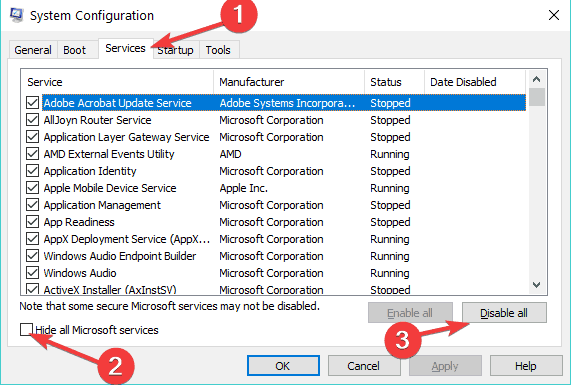
Task: Select Application Management service name
Action: click(x=102, y=205)
